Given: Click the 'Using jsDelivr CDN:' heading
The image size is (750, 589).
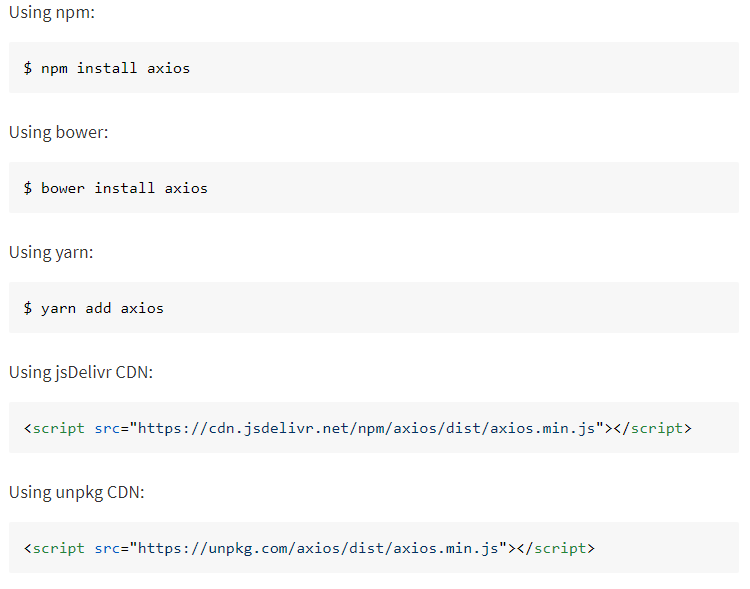Looking at the screenshot, I should [x=81, y=372].
